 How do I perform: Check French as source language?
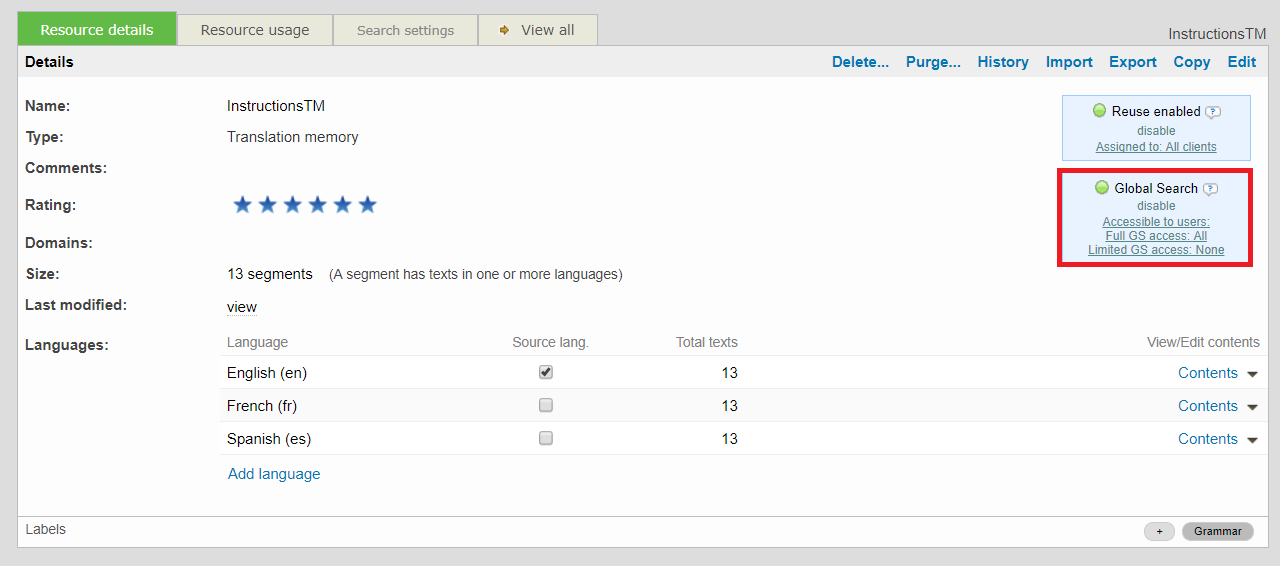click(546, 405)
